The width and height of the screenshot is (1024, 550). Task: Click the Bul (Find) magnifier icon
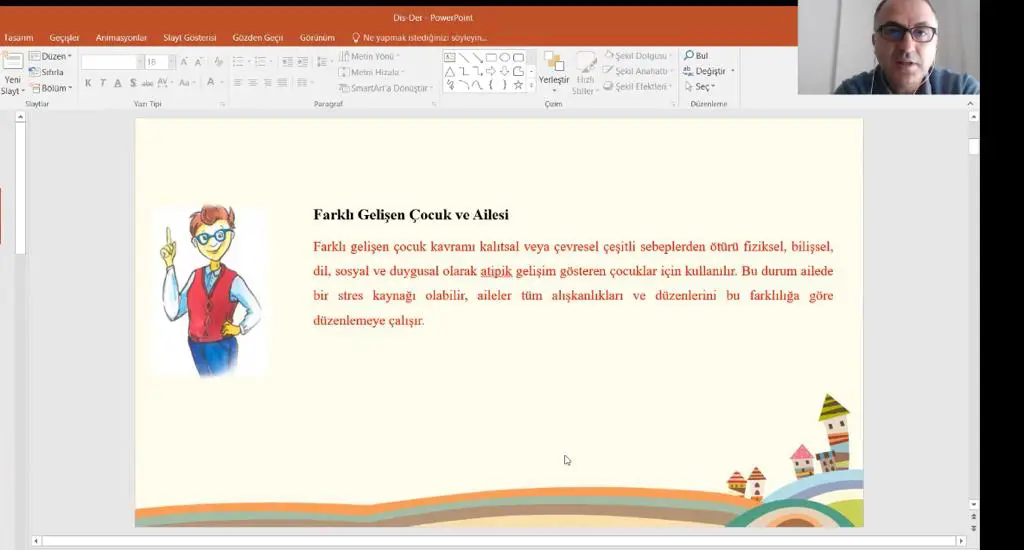click(x=689, y=56)
